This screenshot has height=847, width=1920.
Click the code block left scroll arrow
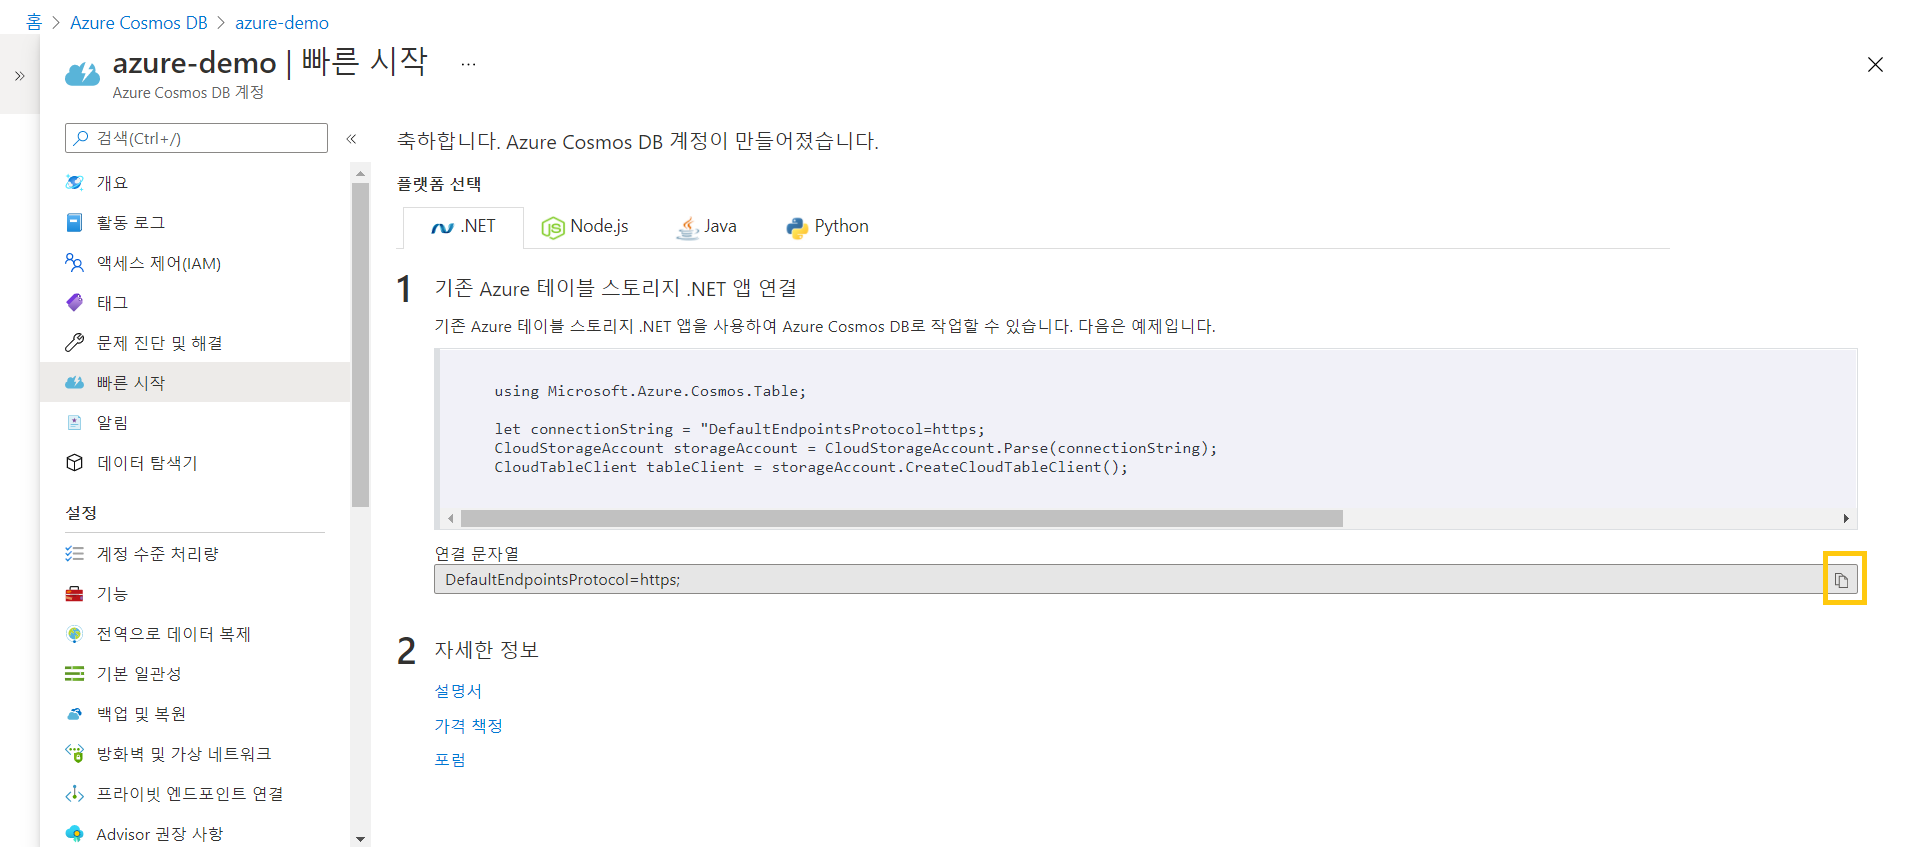pyautogui.click(x=451, y=518)
